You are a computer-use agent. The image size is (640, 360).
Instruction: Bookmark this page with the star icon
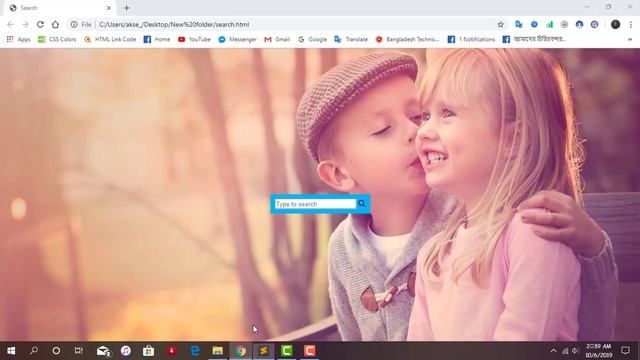tap(500, 24)
